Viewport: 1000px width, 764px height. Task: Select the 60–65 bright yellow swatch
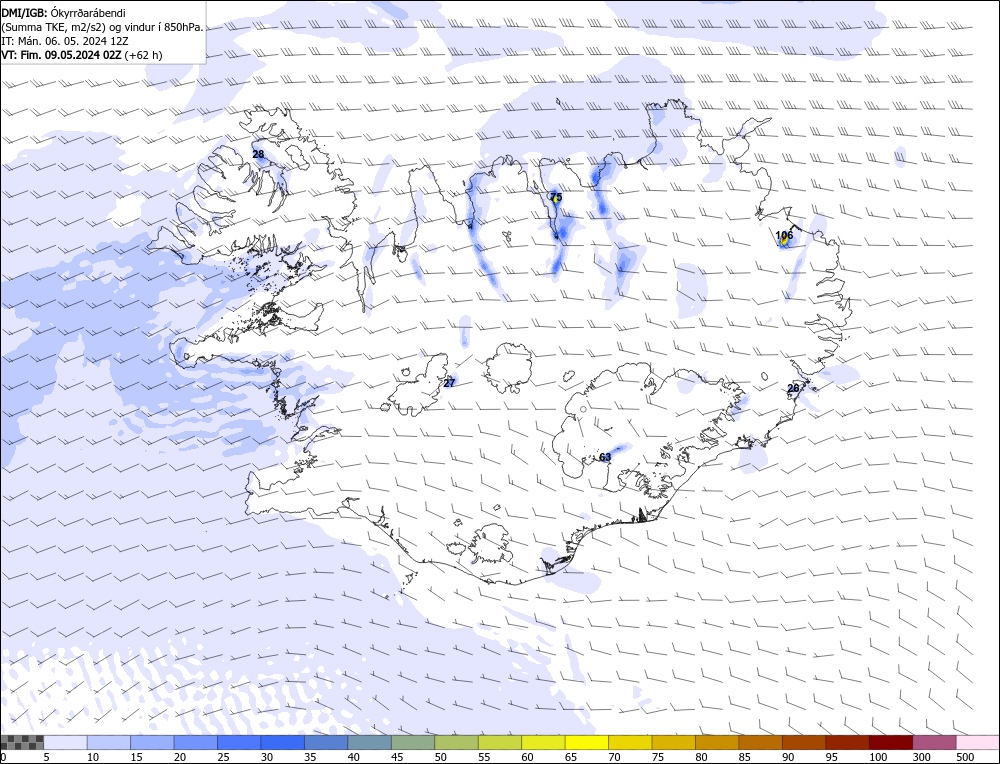coord(543,742)
